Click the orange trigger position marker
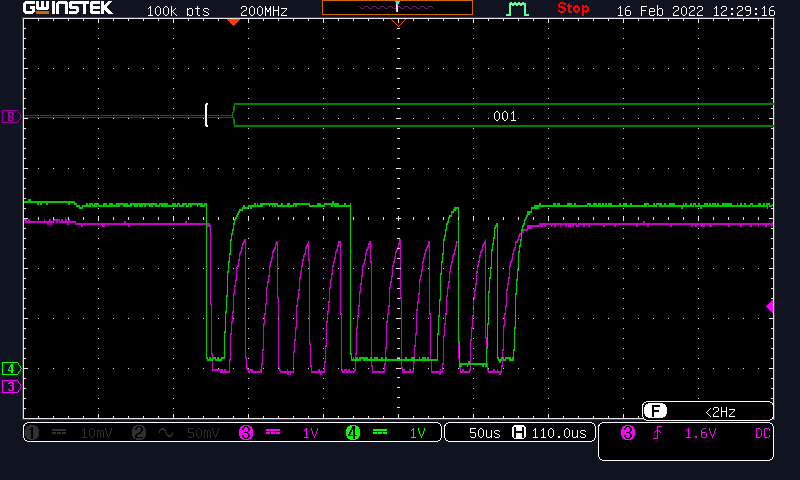800x480 pixels. click(x=233, y=22)
